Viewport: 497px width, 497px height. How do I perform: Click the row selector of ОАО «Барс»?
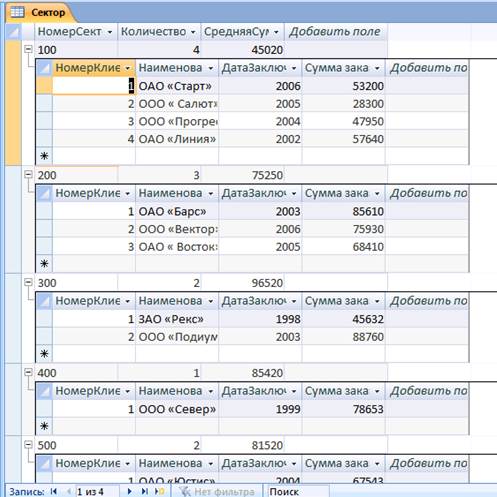(x=44, y=211)
